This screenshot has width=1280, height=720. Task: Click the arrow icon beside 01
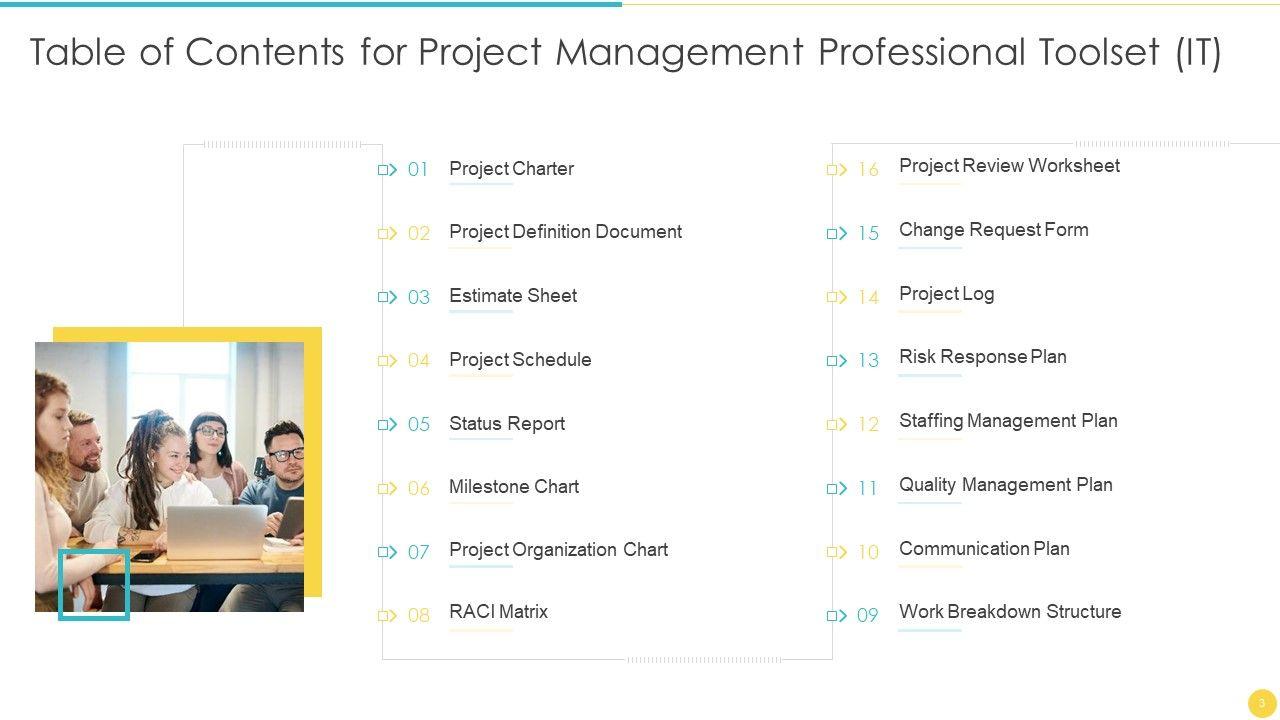(x=387, y=170)
